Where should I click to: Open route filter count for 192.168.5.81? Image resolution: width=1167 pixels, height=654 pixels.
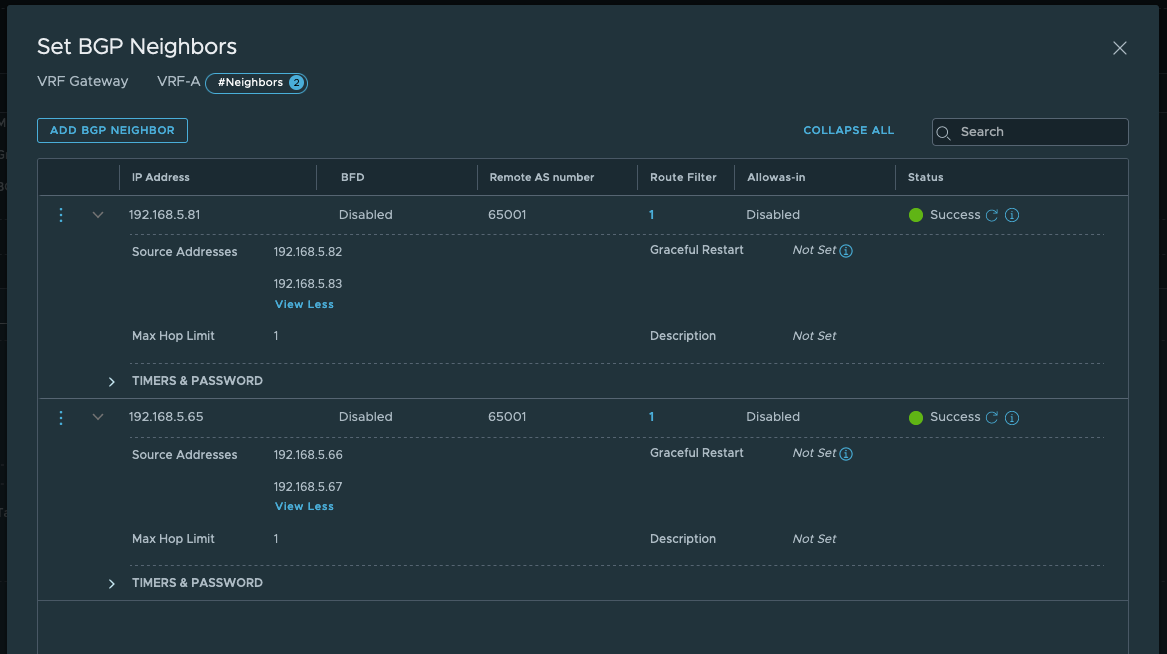pyautogui.click(x=651, y=215)
